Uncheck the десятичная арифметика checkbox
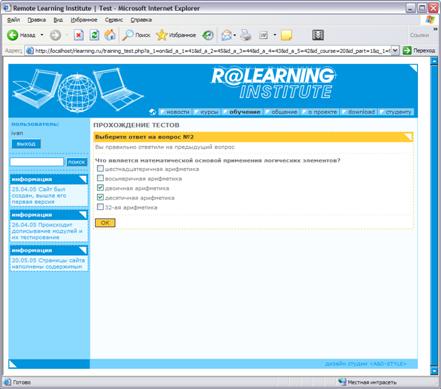Screen dimensions: 441x389 click(x=100, y=197)
